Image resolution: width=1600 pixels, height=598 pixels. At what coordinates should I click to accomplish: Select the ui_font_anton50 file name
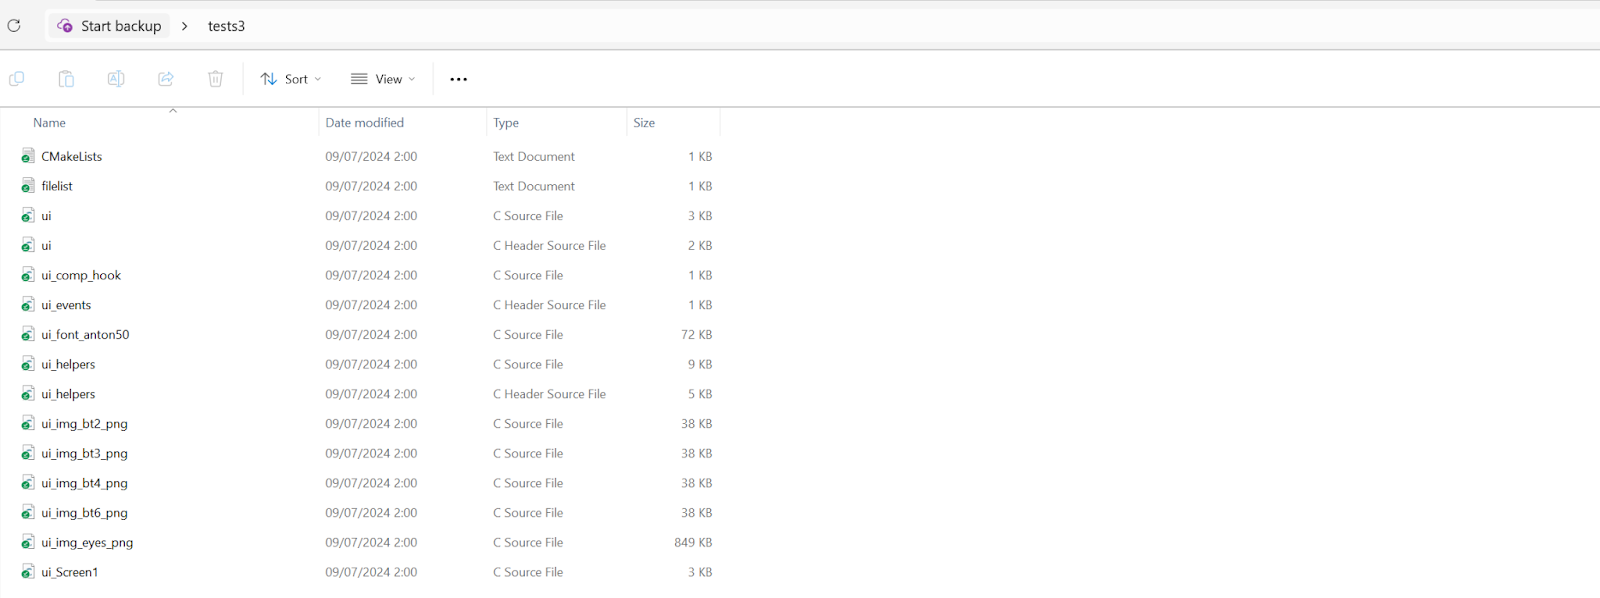click(x=85, y=335)
